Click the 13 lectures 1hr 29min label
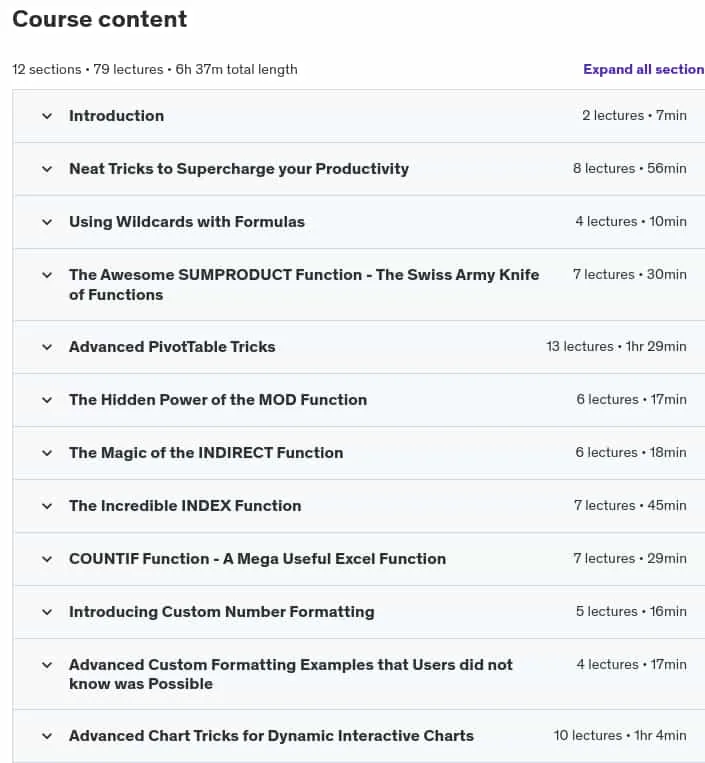This screenshot has height=763, width=705. 616,346
